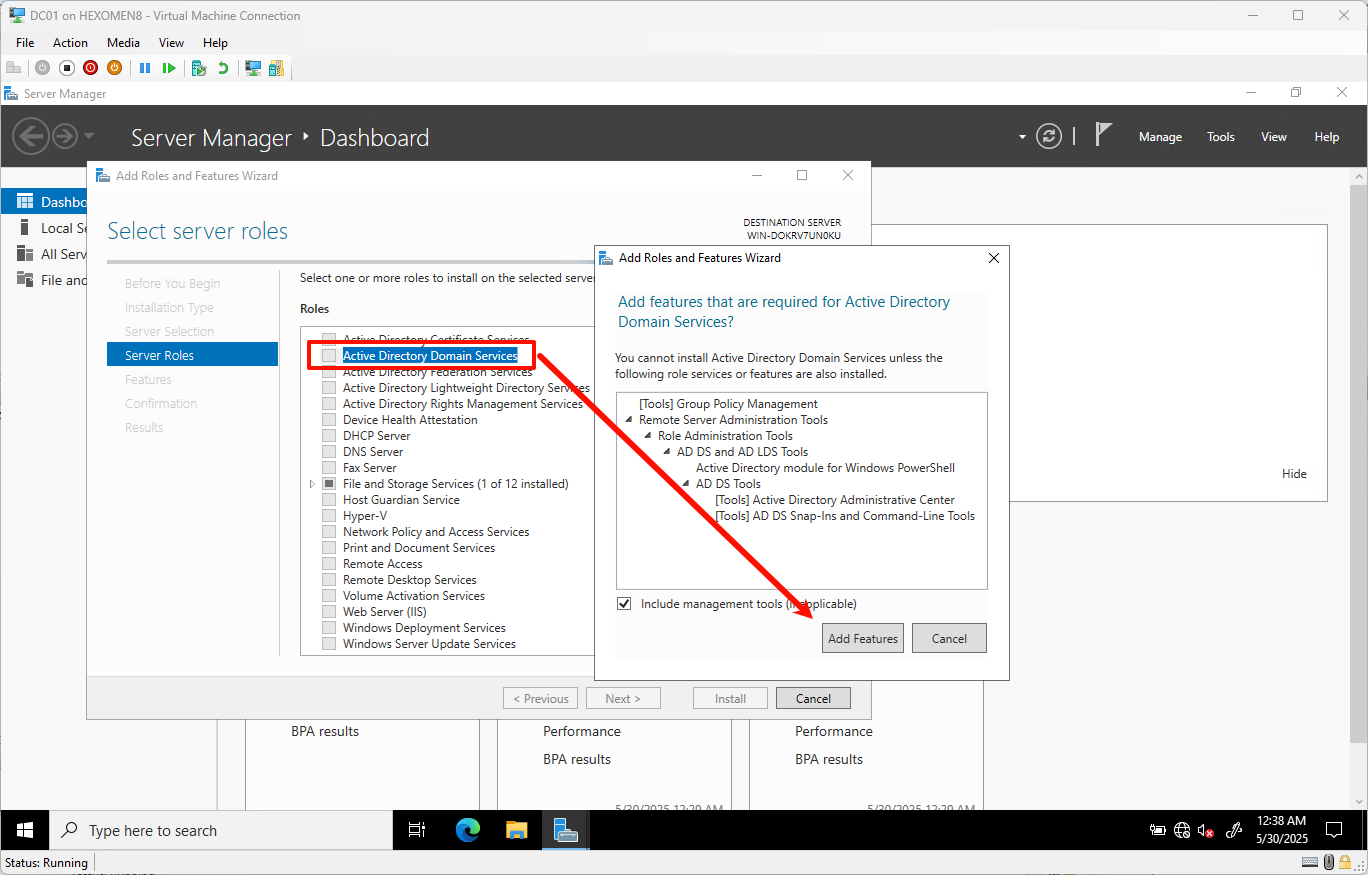The width and height of the screenshot is (1368, 875).
Task: Cancel the Add features dialog
Action: coord(949,638)
